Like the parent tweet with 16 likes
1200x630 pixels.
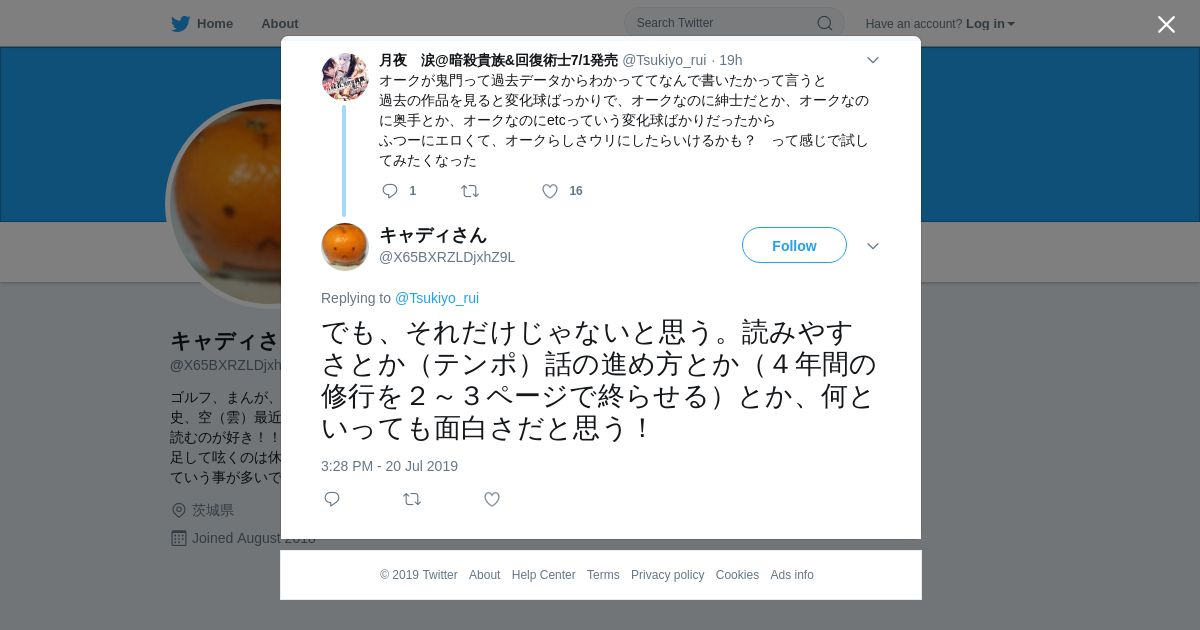pos(550,191)
